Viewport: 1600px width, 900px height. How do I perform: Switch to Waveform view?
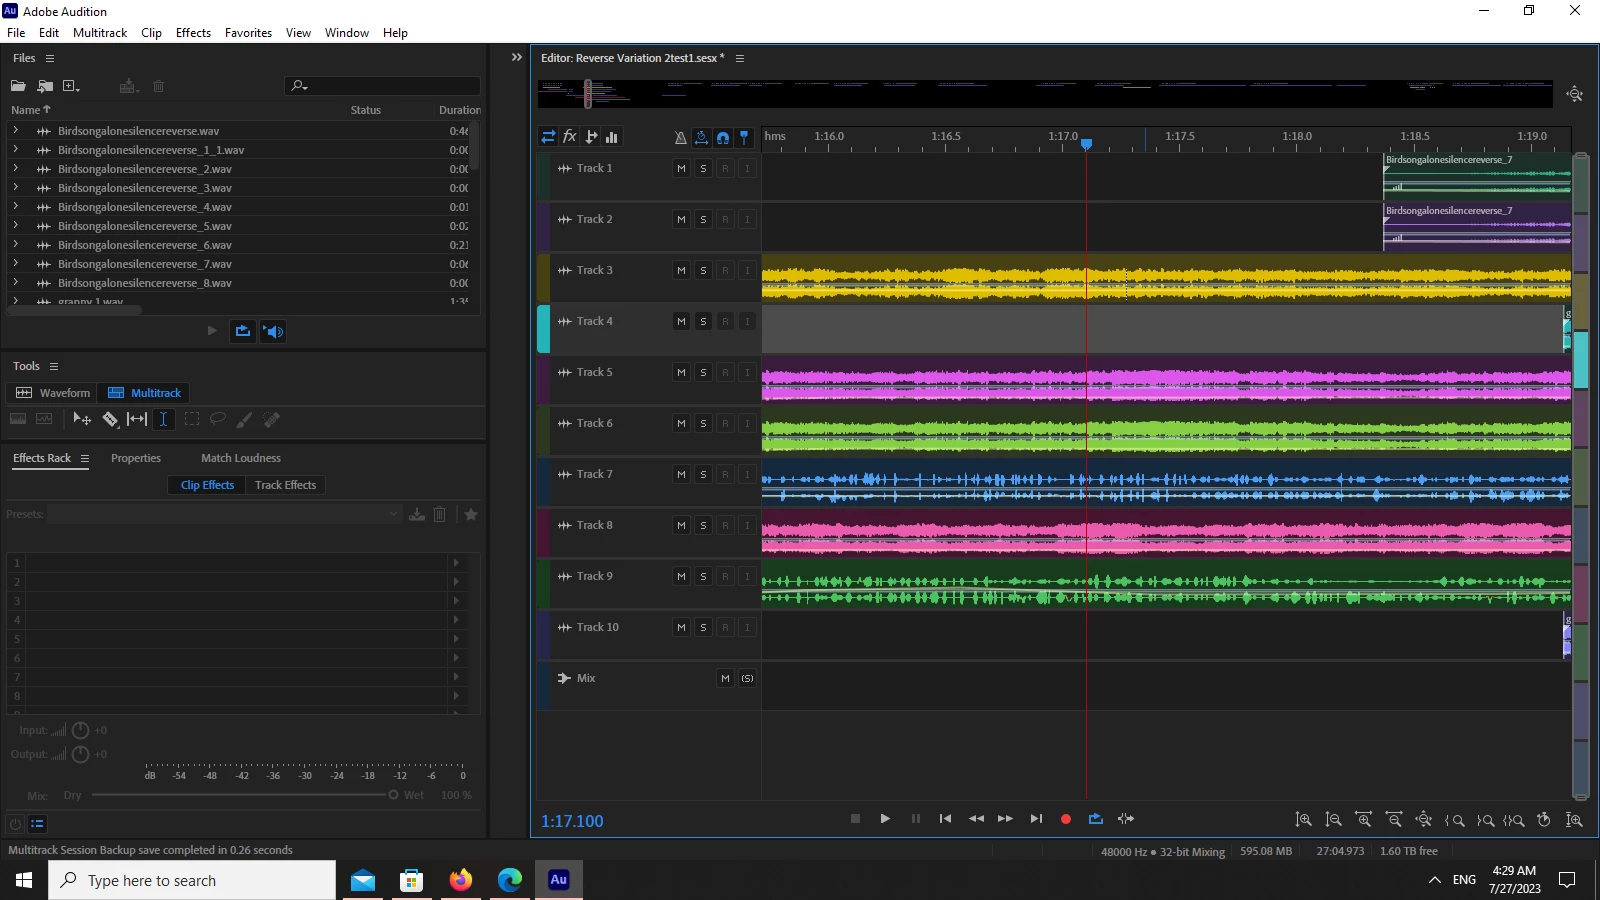click(x=53, y=393)
